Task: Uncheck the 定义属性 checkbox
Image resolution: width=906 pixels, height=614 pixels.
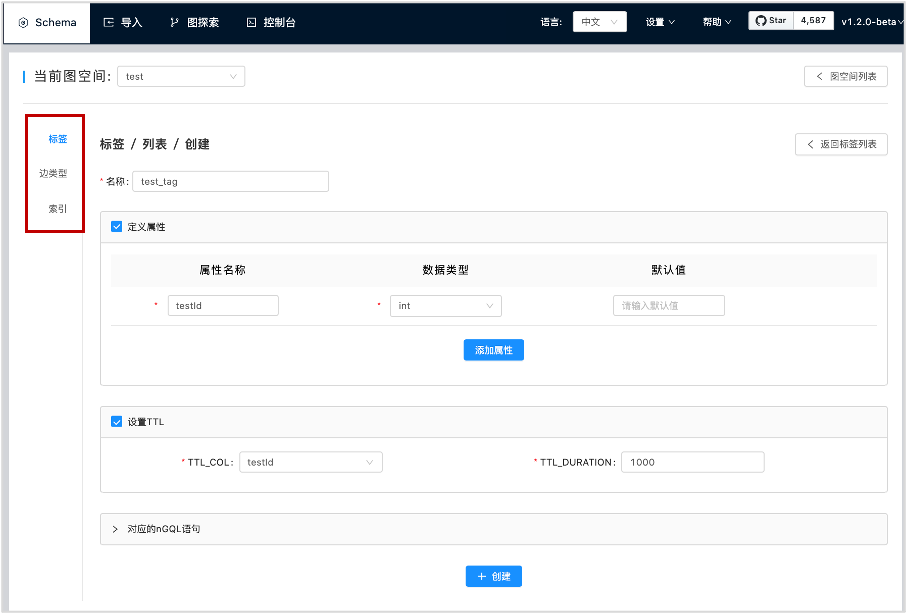Action: tap(116, 226)
